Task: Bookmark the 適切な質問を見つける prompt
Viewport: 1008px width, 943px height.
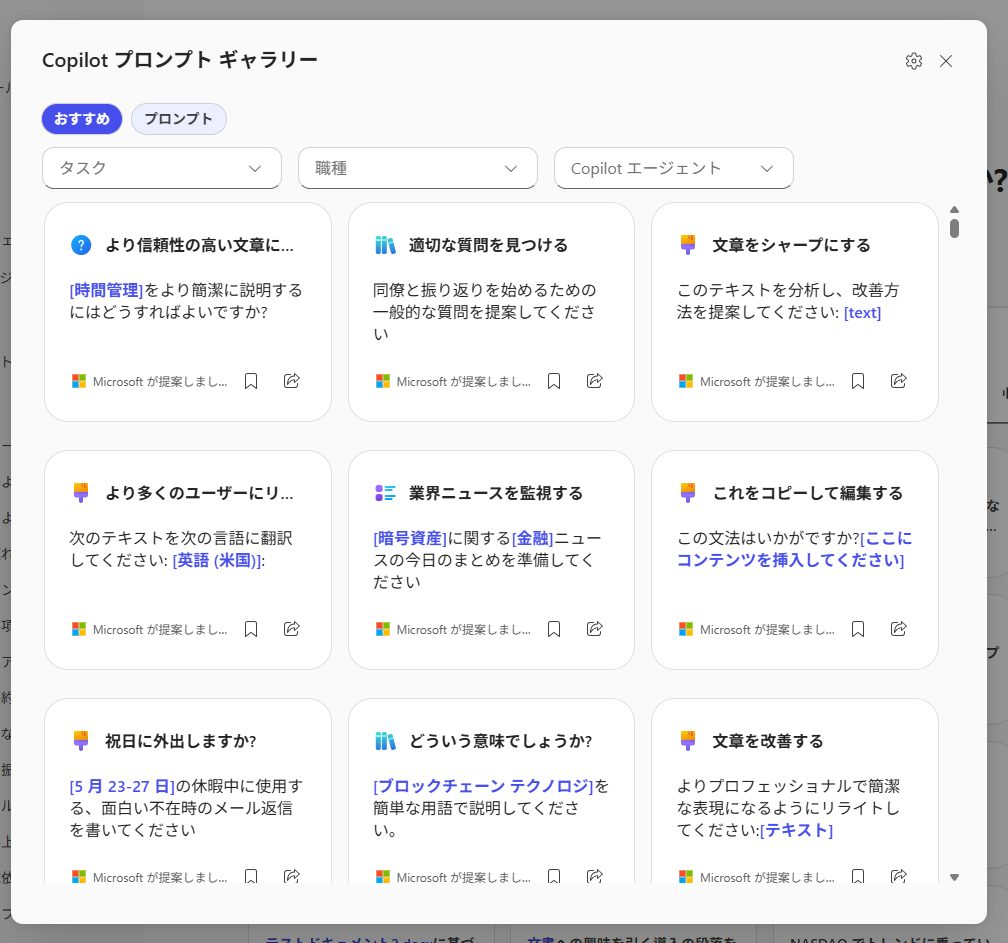Action: coord(554,381)
